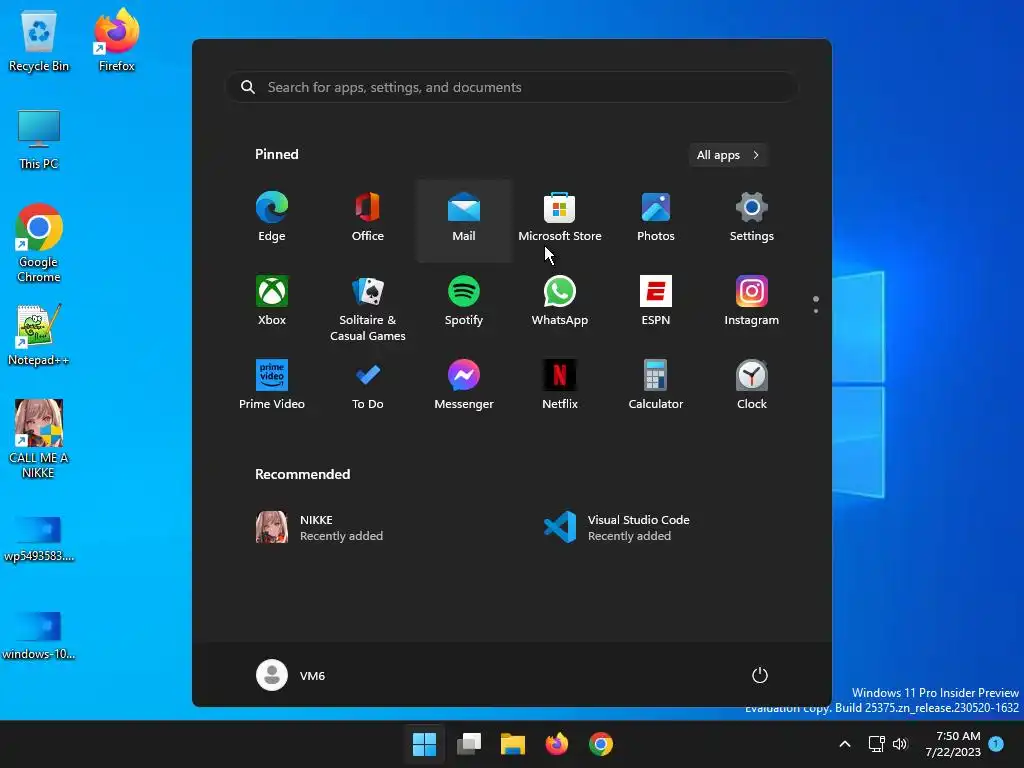This screenshot has width=1024, height=768.
Task: Open the notification badge in tray
Action: pos(996,744)
